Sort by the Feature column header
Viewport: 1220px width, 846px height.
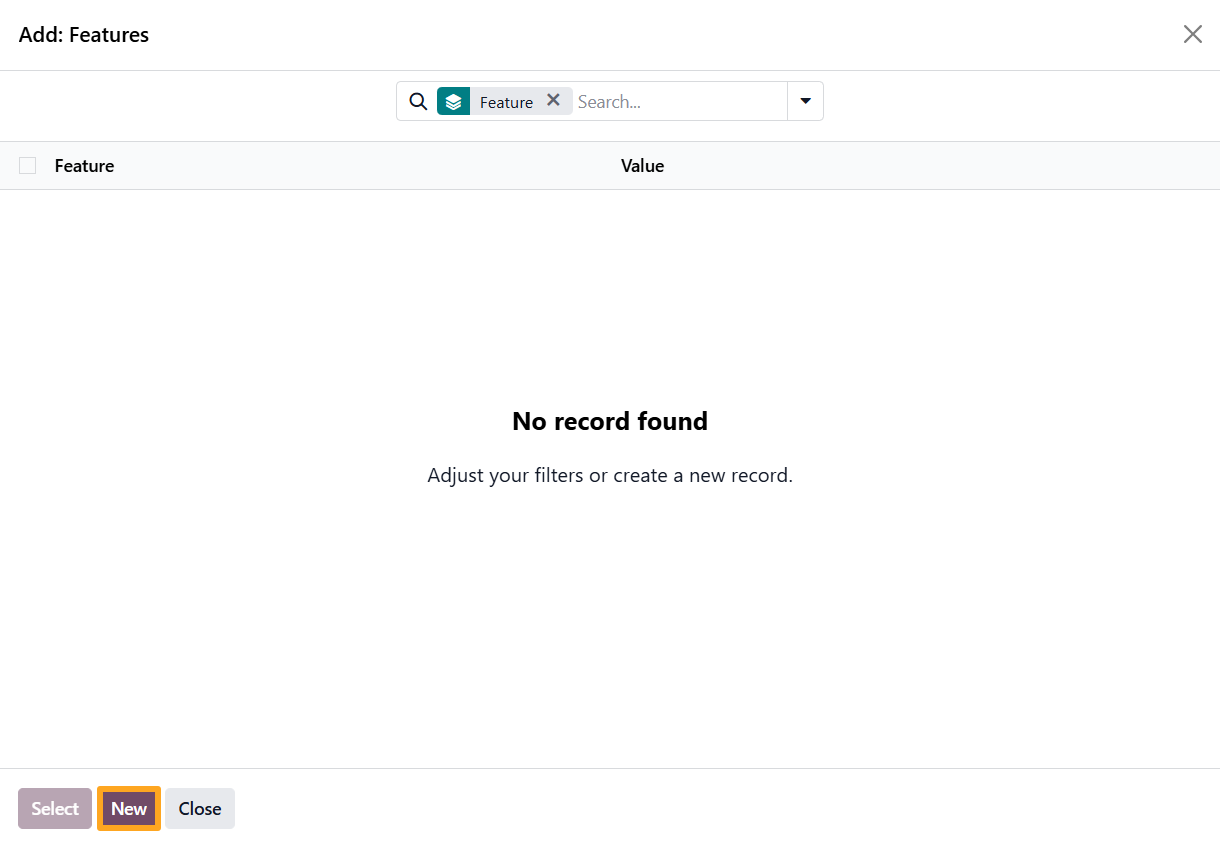pos(84,166)
